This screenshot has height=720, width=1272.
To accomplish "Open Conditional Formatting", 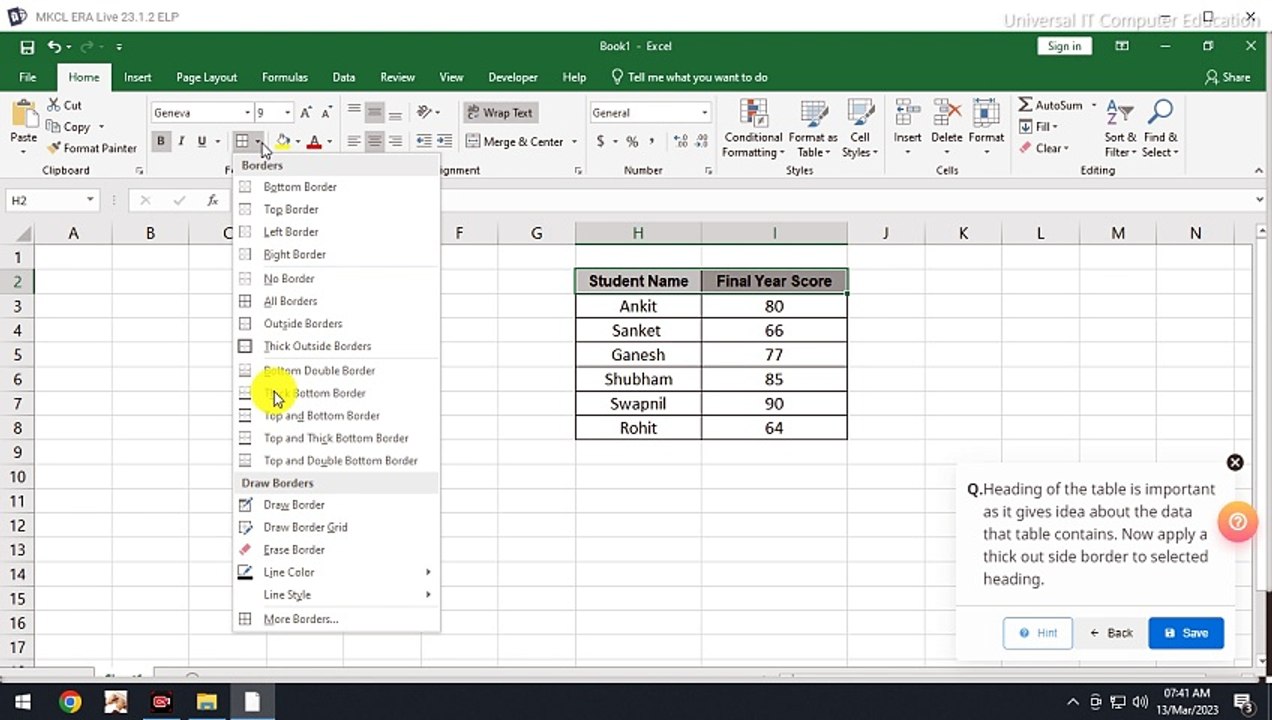I will tap(753, 129).
